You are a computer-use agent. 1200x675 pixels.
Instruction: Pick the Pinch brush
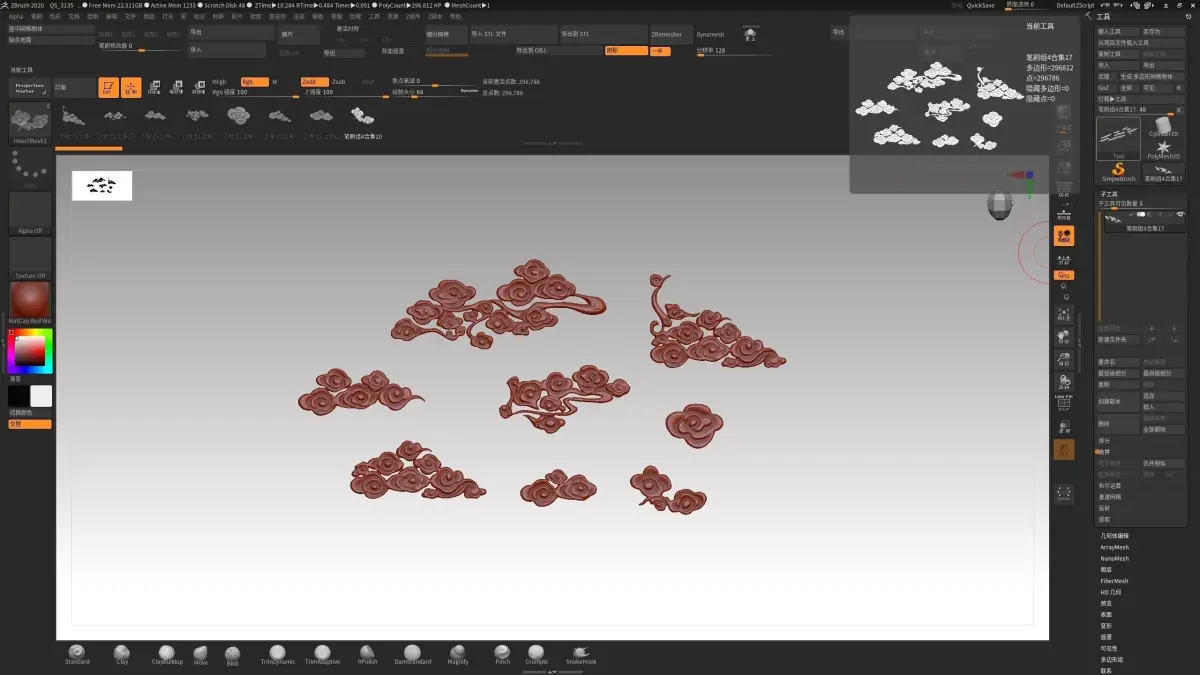click(x=502, y=655)
